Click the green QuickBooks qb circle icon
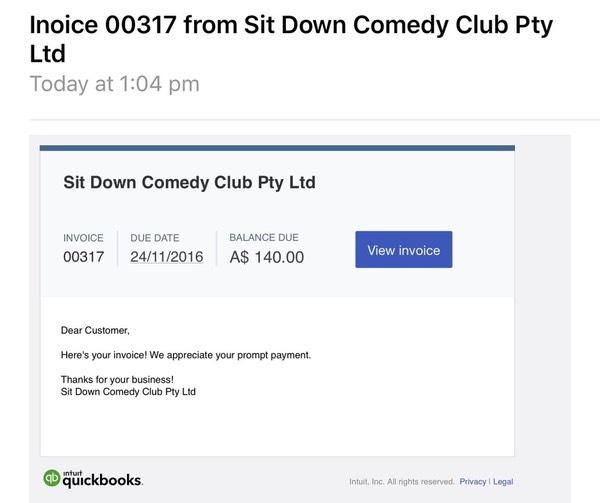This screenshot has width=600, height=503. pyautogui.click(x=52, y=479)
